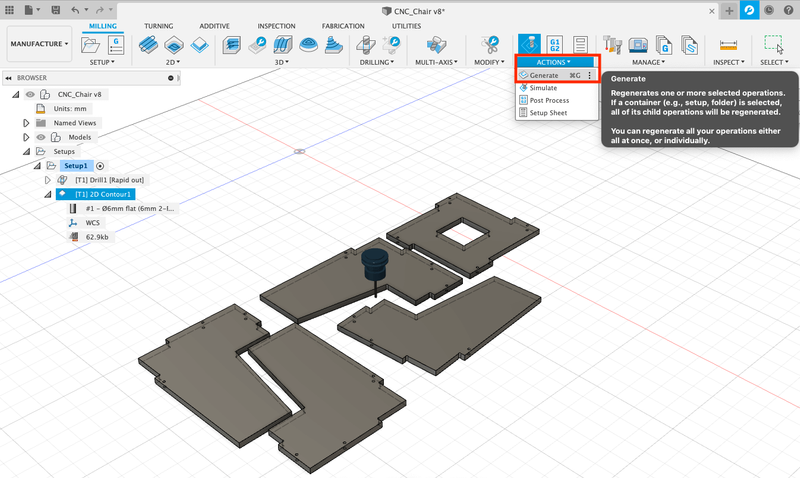Select the WCS item under 2D Contour1
The width and height of the screenshot is (800, 478).
[x=92, y=223]
